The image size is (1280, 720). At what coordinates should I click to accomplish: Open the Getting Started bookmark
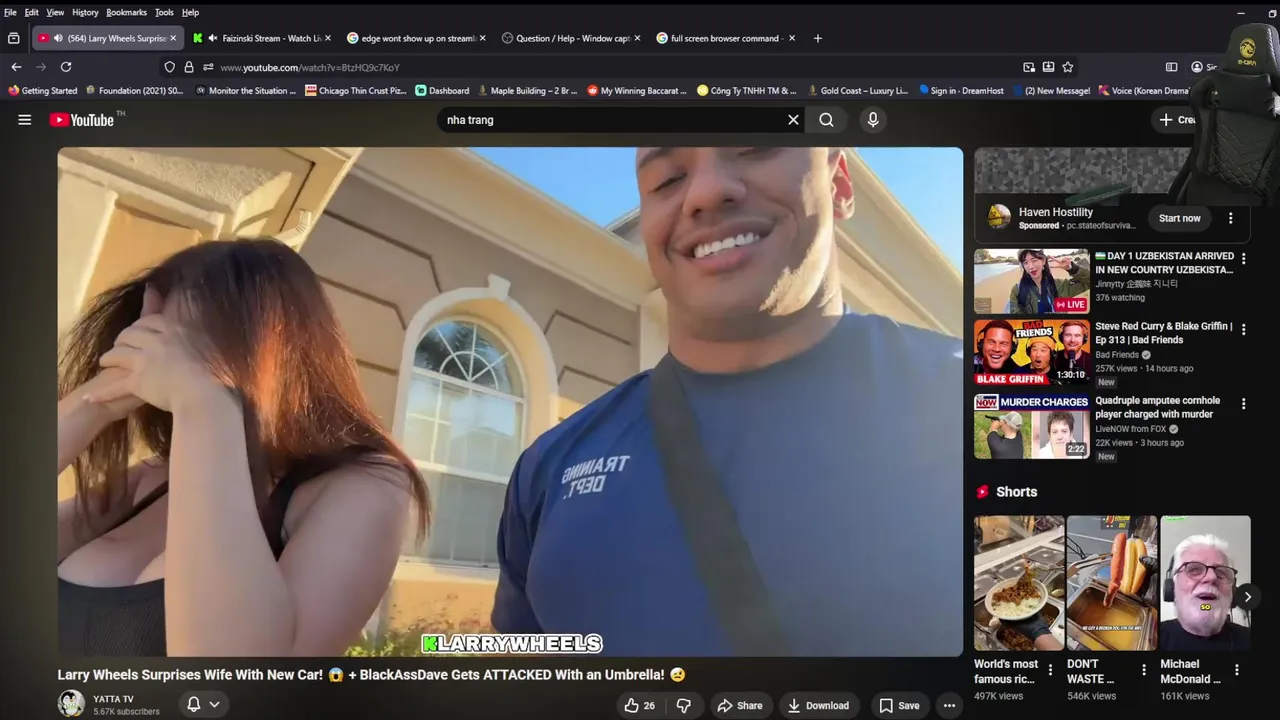(x=42, y=91)
